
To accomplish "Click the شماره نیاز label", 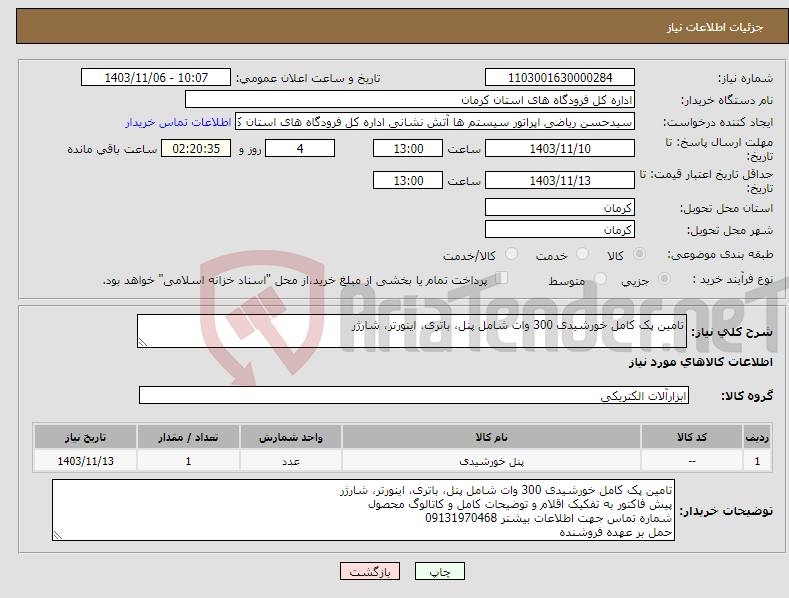I will (x=745, y=79).
